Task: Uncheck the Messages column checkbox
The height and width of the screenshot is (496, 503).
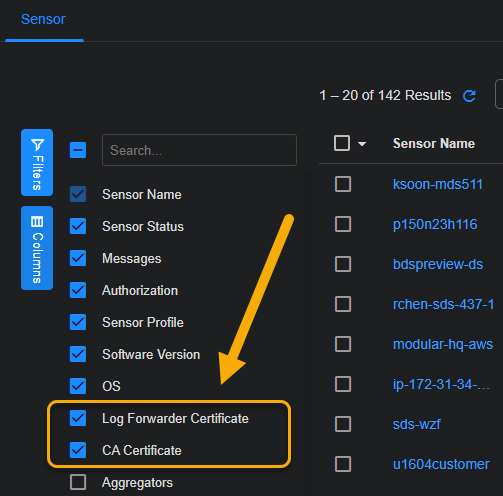Action: tap(78, 258)
